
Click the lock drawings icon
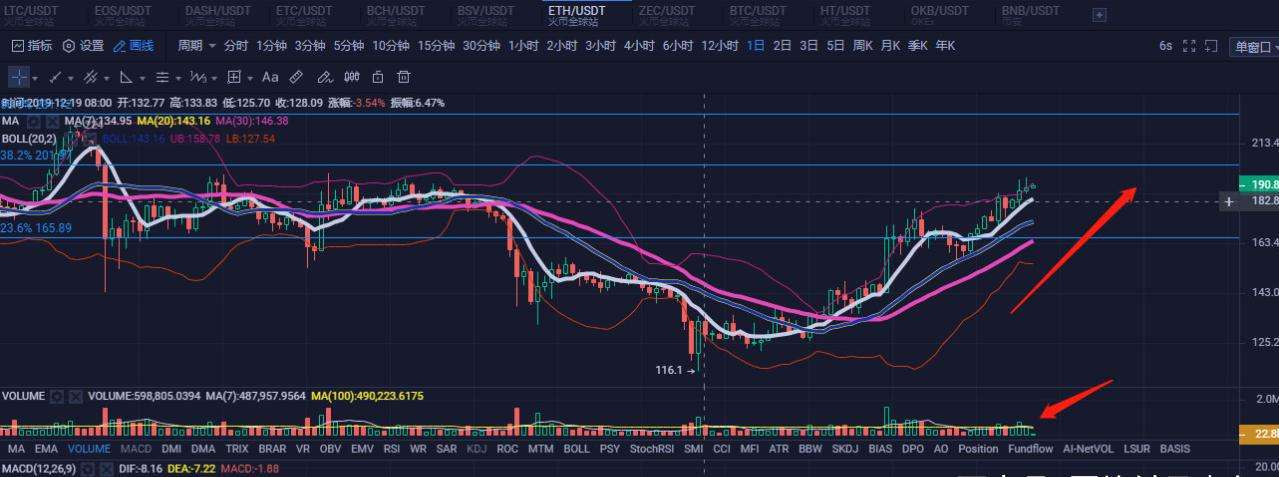tap(377, 77)
